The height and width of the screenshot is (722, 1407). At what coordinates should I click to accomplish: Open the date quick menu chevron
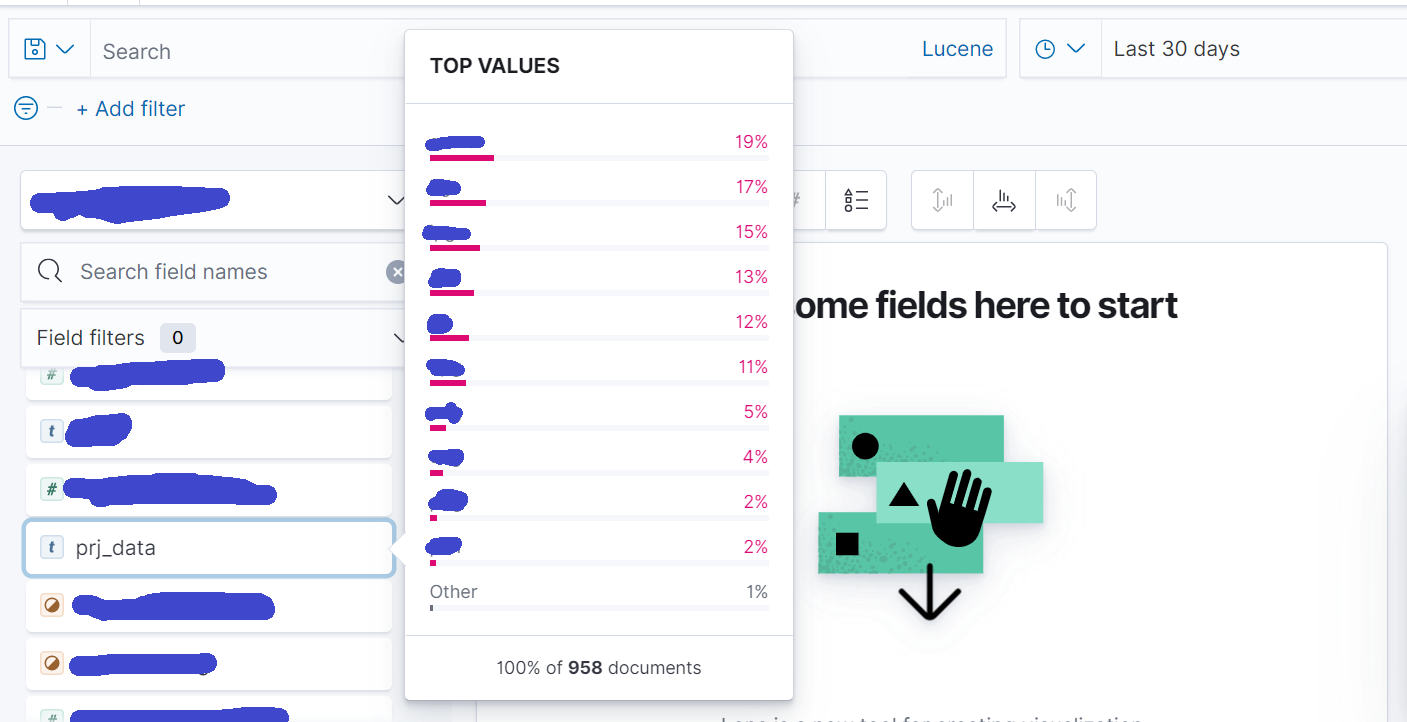[1076, 49]
